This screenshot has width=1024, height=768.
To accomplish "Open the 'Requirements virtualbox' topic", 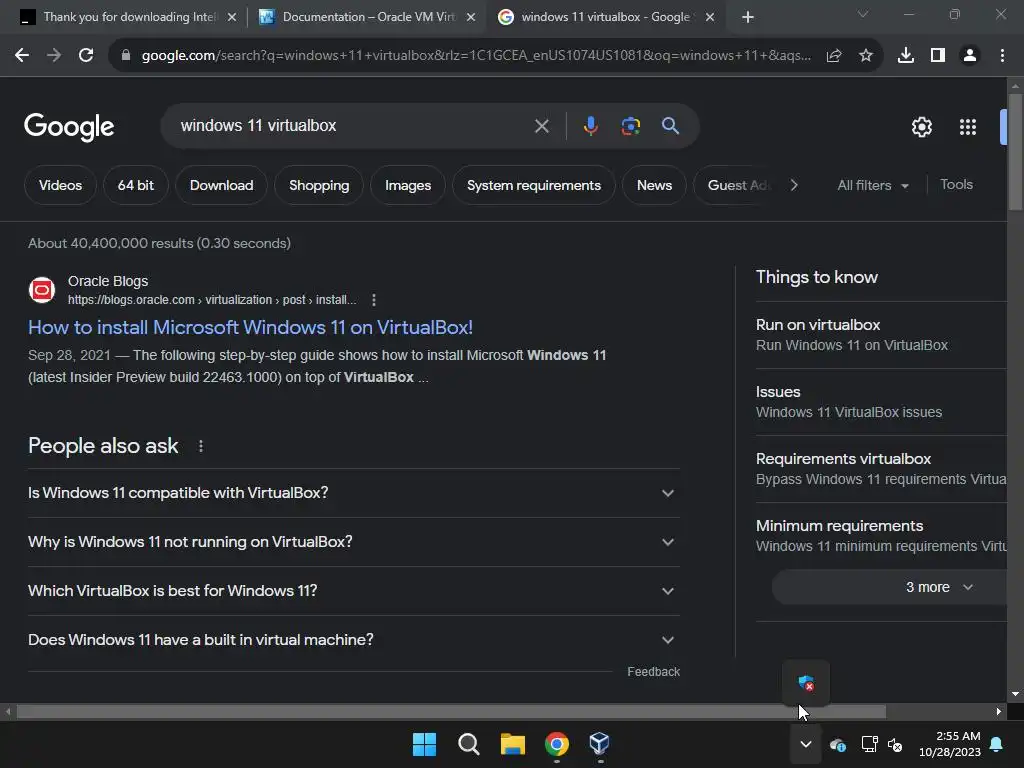I will pyautogui.click(x=881, y=469).
